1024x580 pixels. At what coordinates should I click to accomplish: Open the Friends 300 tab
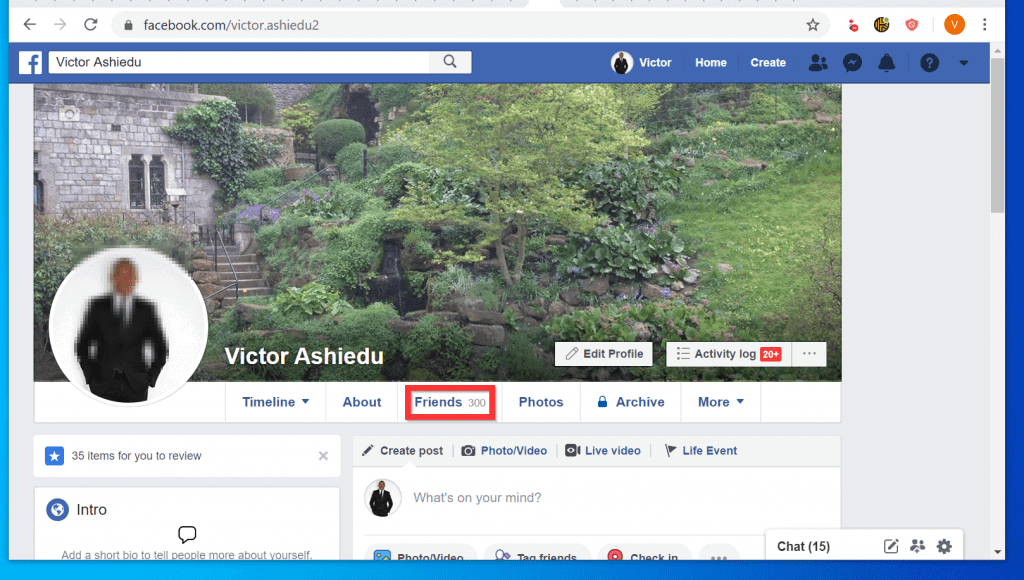point(450,402)
